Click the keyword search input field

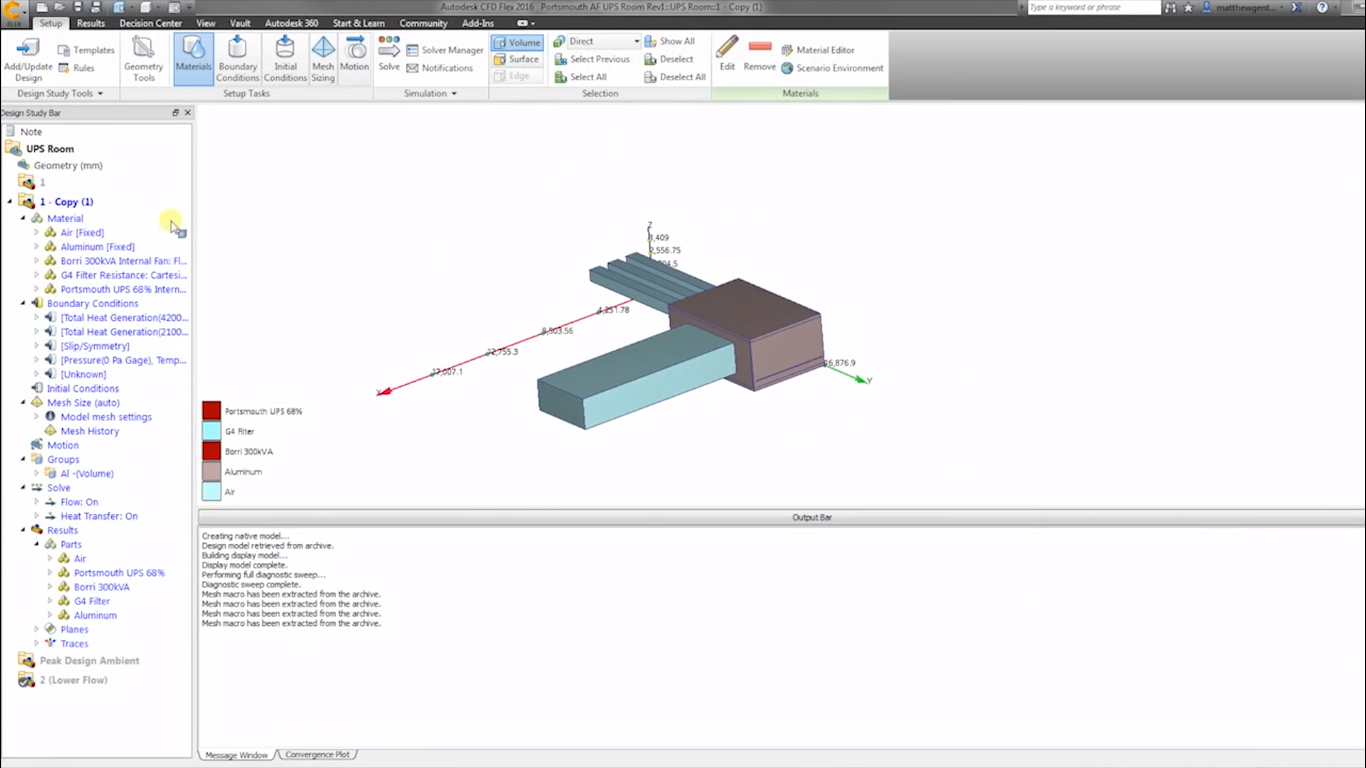pyautogui.click(x=1093, y=8)
